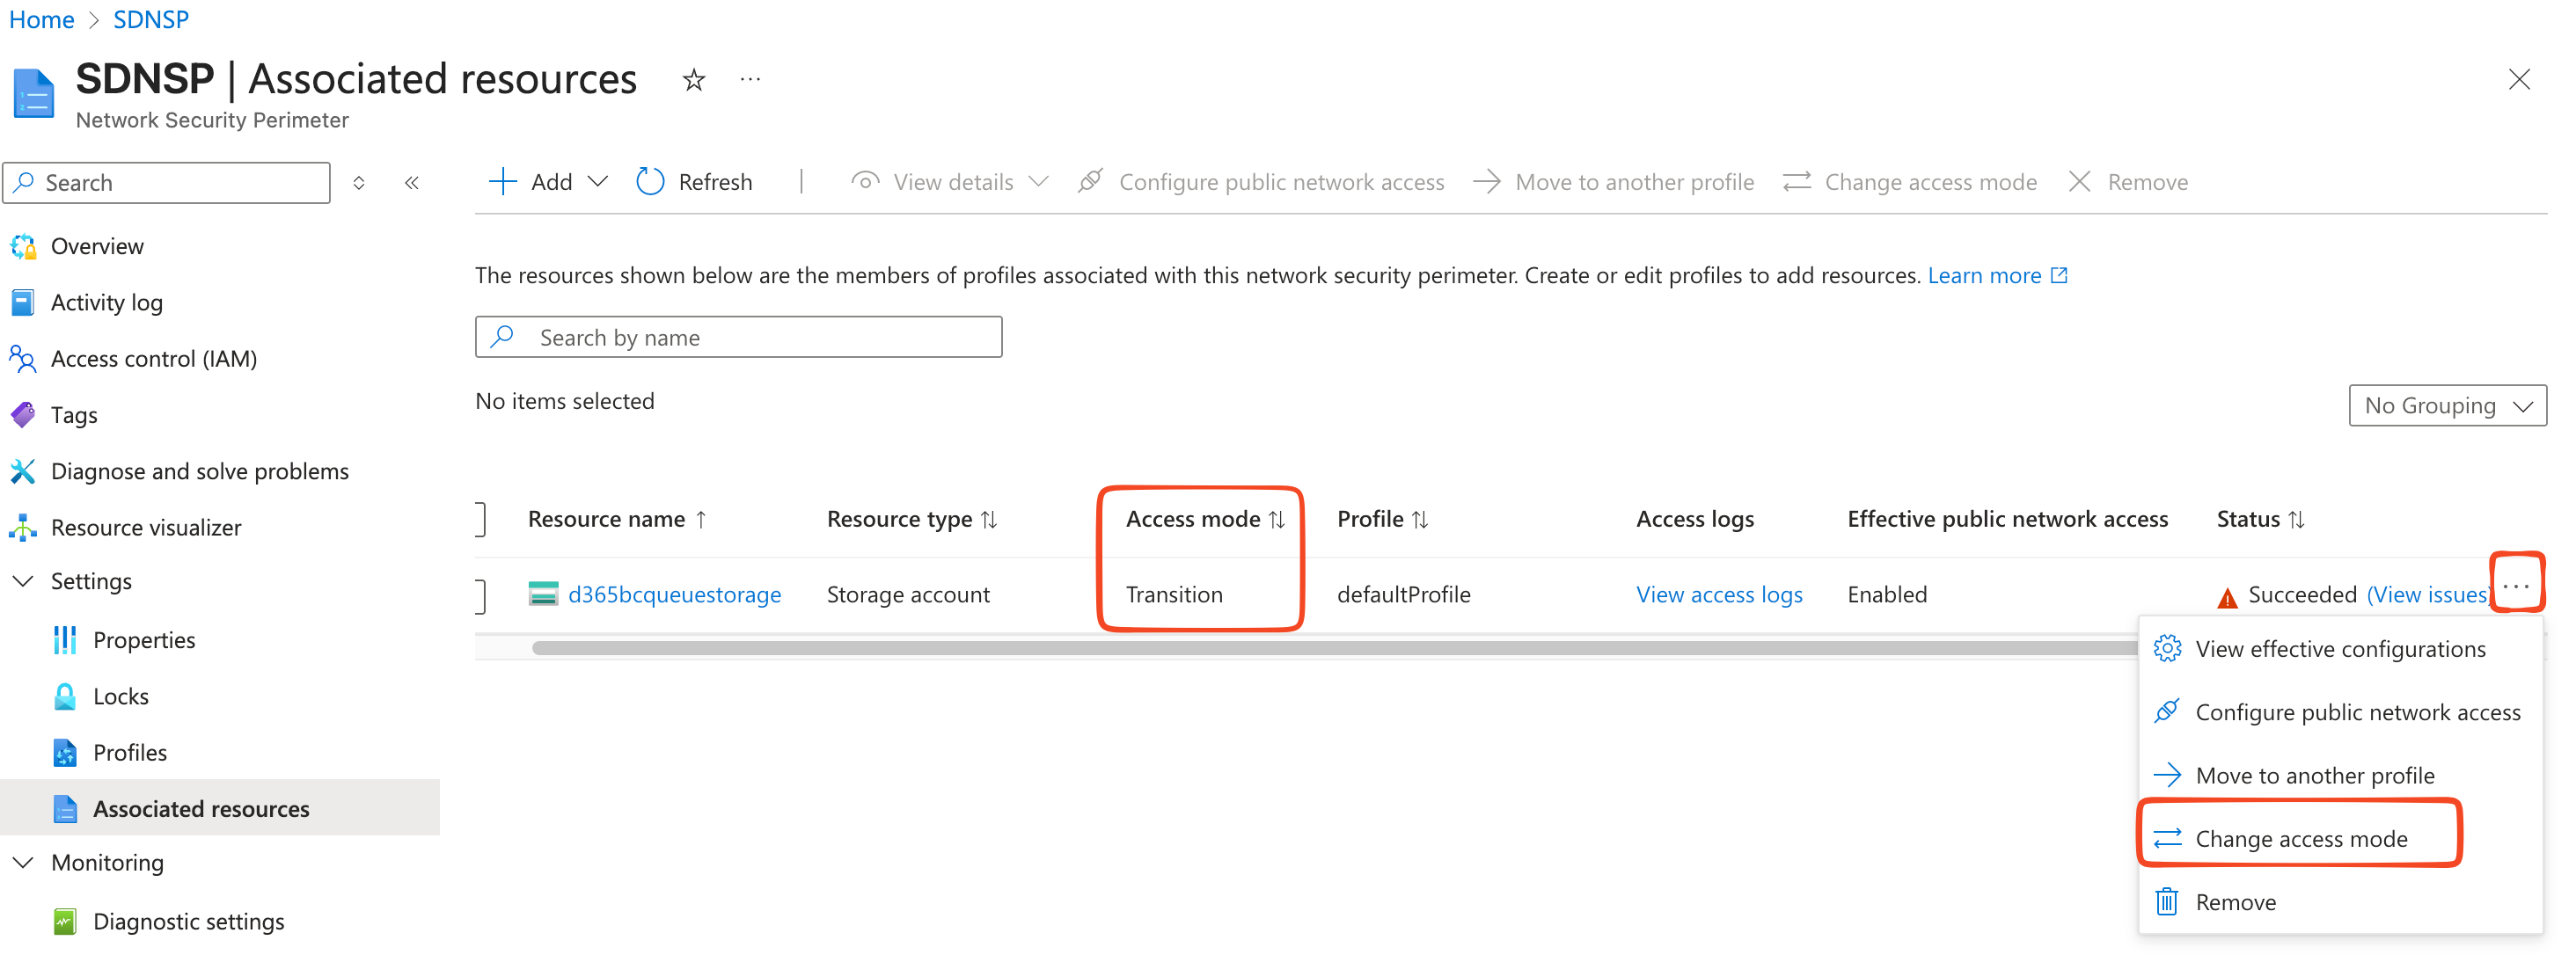Click the favorite star icon beside title
The width and height of the screenshot is (2576, 955).
[693, 80]
